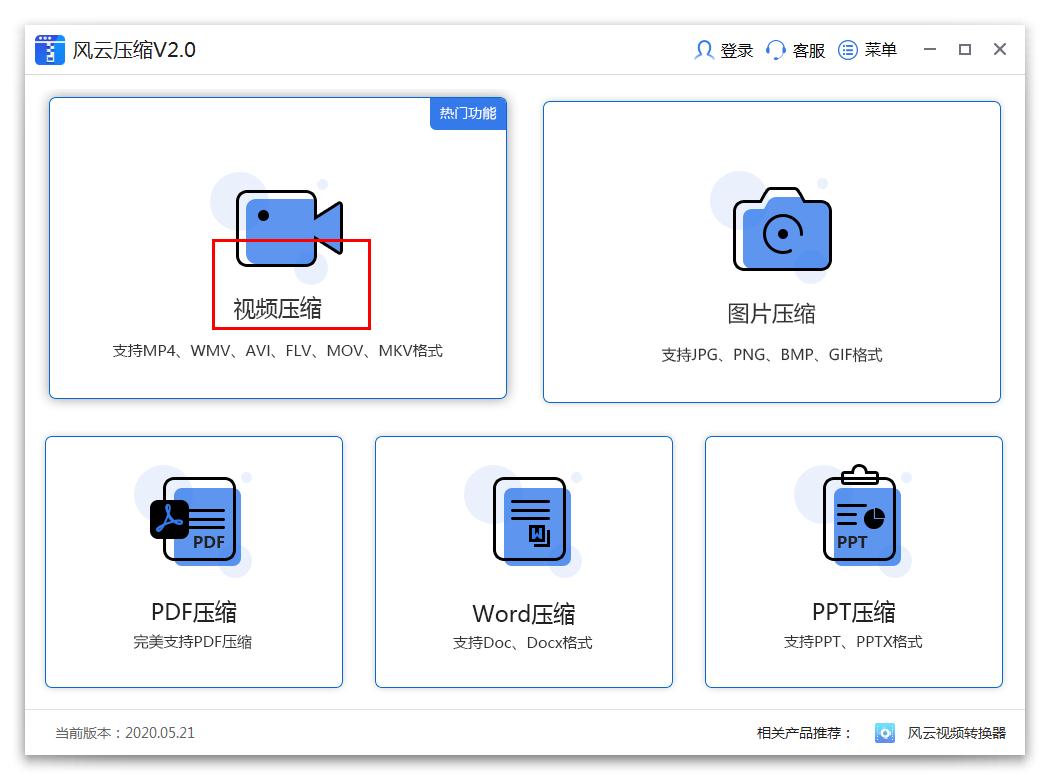This screenshot has width=1050, height=780.
Task: Click text 支持MP4、WMV、AVI、FLV、MOV、MKV格式
Action: (x=277, y=351)
